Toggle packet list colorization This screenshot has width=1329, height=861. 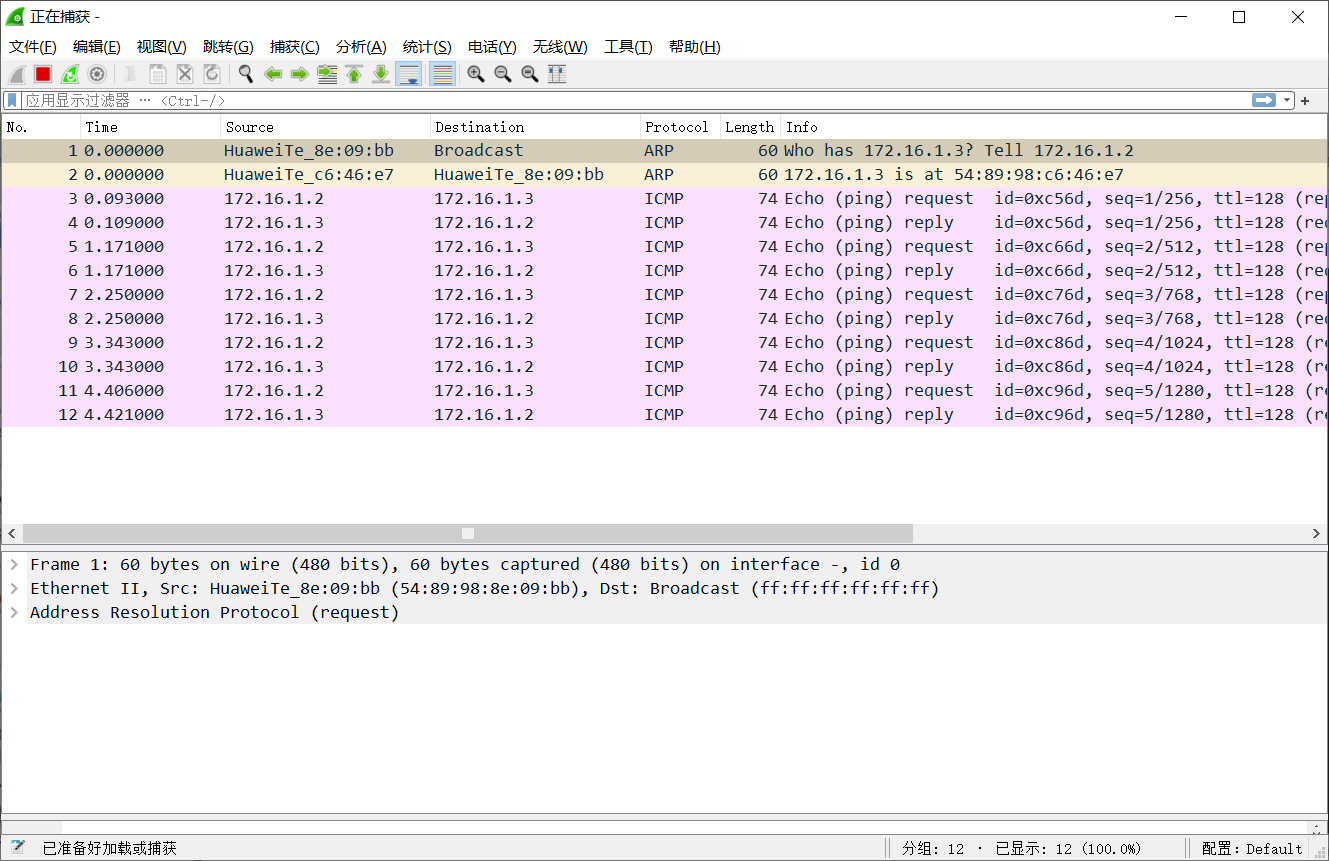click(x=442, y=74)
